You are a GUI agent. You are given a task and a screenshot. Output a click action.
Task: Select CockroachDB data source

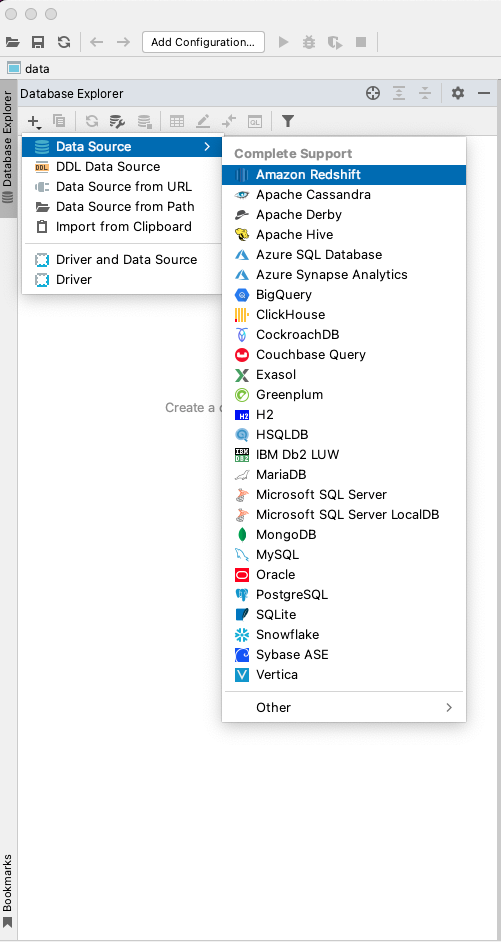[344, 335]
